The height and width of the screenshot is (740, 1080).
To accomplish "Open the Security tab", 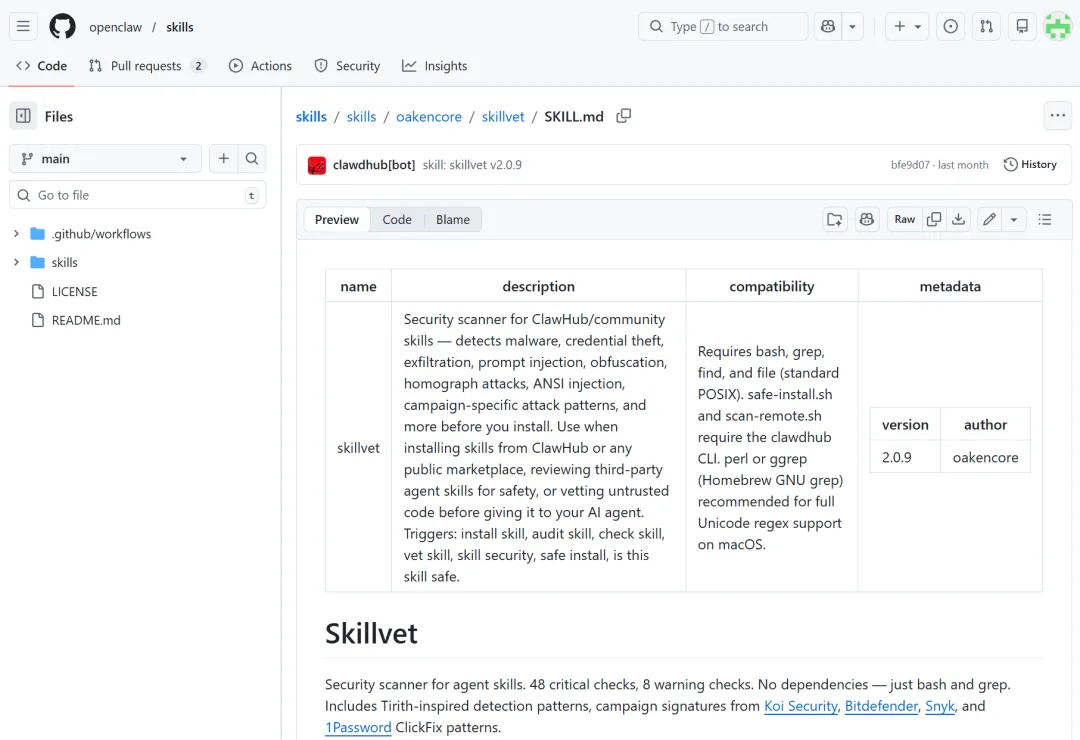I will (347, 66).
